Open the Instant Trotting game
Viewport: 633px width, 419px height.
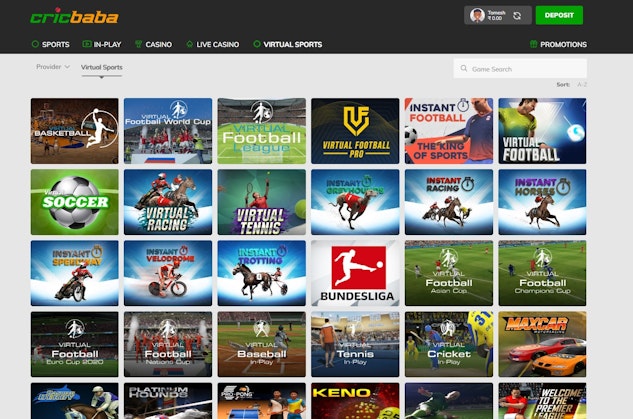262,273
